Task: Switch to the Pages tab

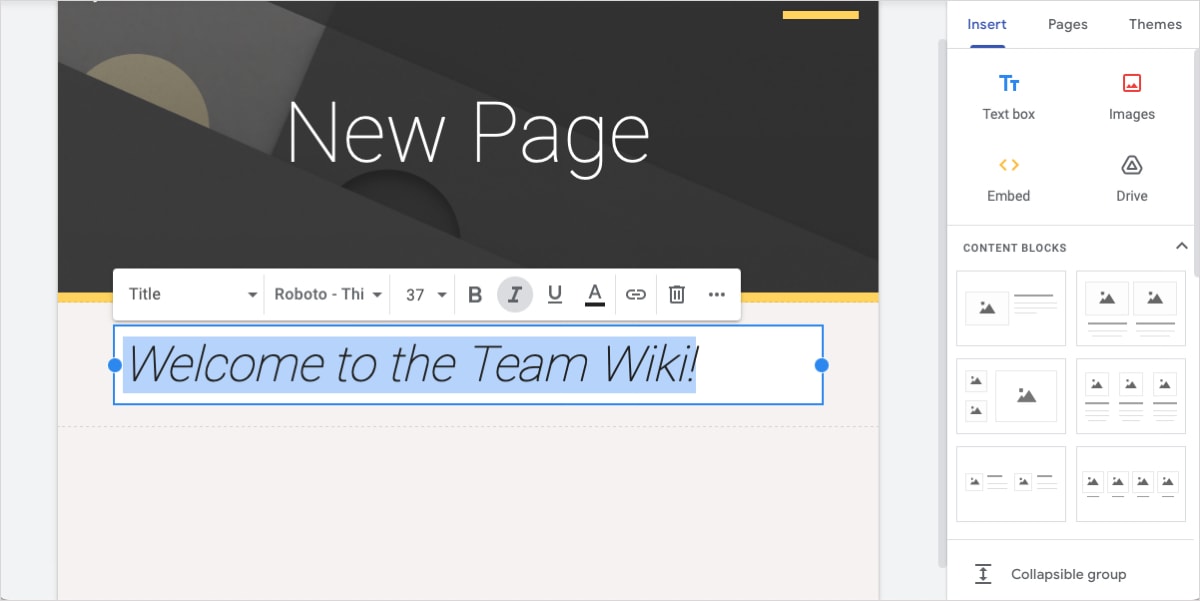Action: click(x=1067, y=24)
